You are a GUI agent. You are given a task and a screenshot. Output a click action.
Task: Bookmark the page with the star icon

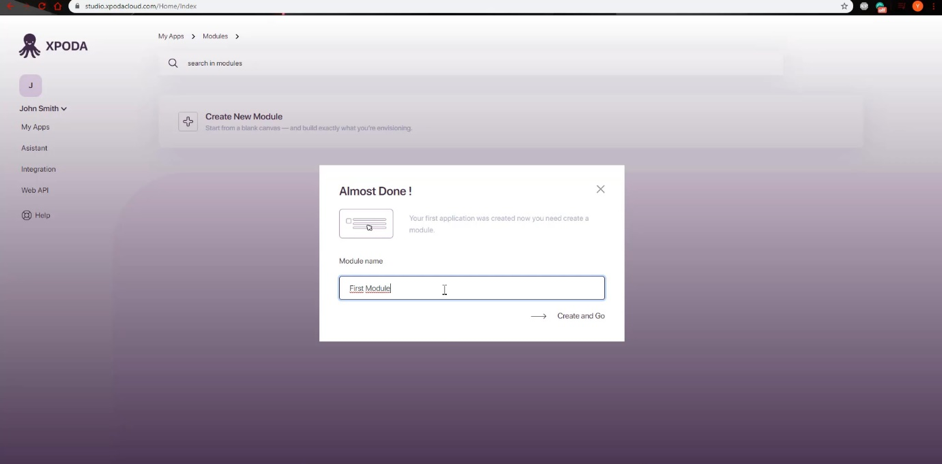844,6
